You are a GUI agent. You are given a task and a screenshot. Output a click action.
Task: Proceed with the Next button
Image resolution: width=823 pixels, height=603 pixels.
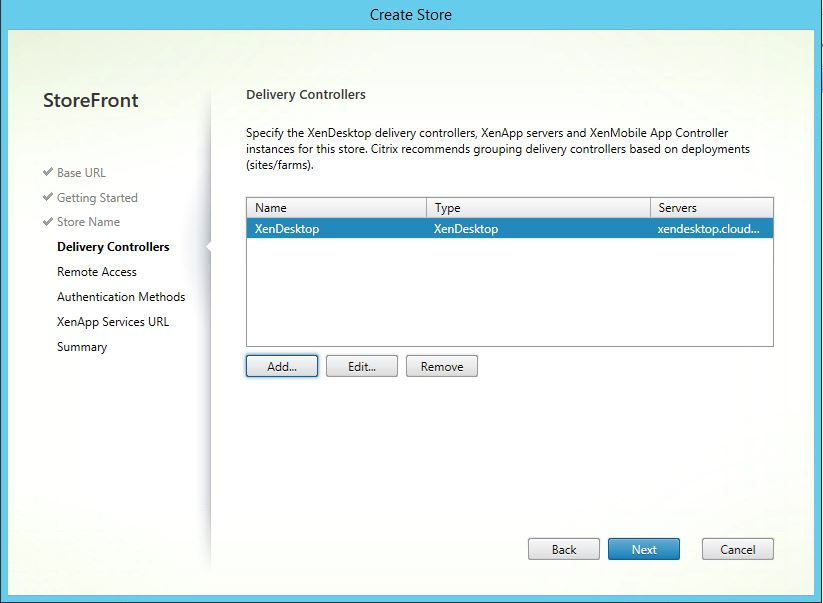pyautogui.click(x=643, y=549)
